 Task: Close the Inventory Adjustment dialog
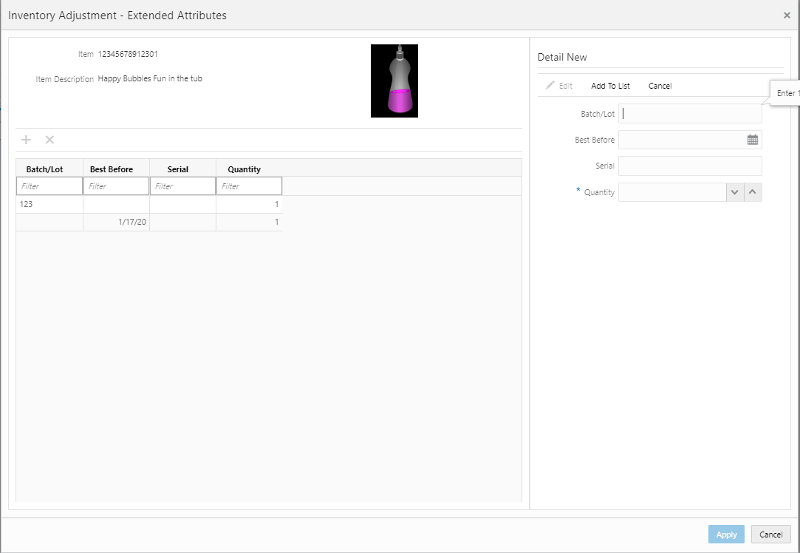tap(787, 15)
